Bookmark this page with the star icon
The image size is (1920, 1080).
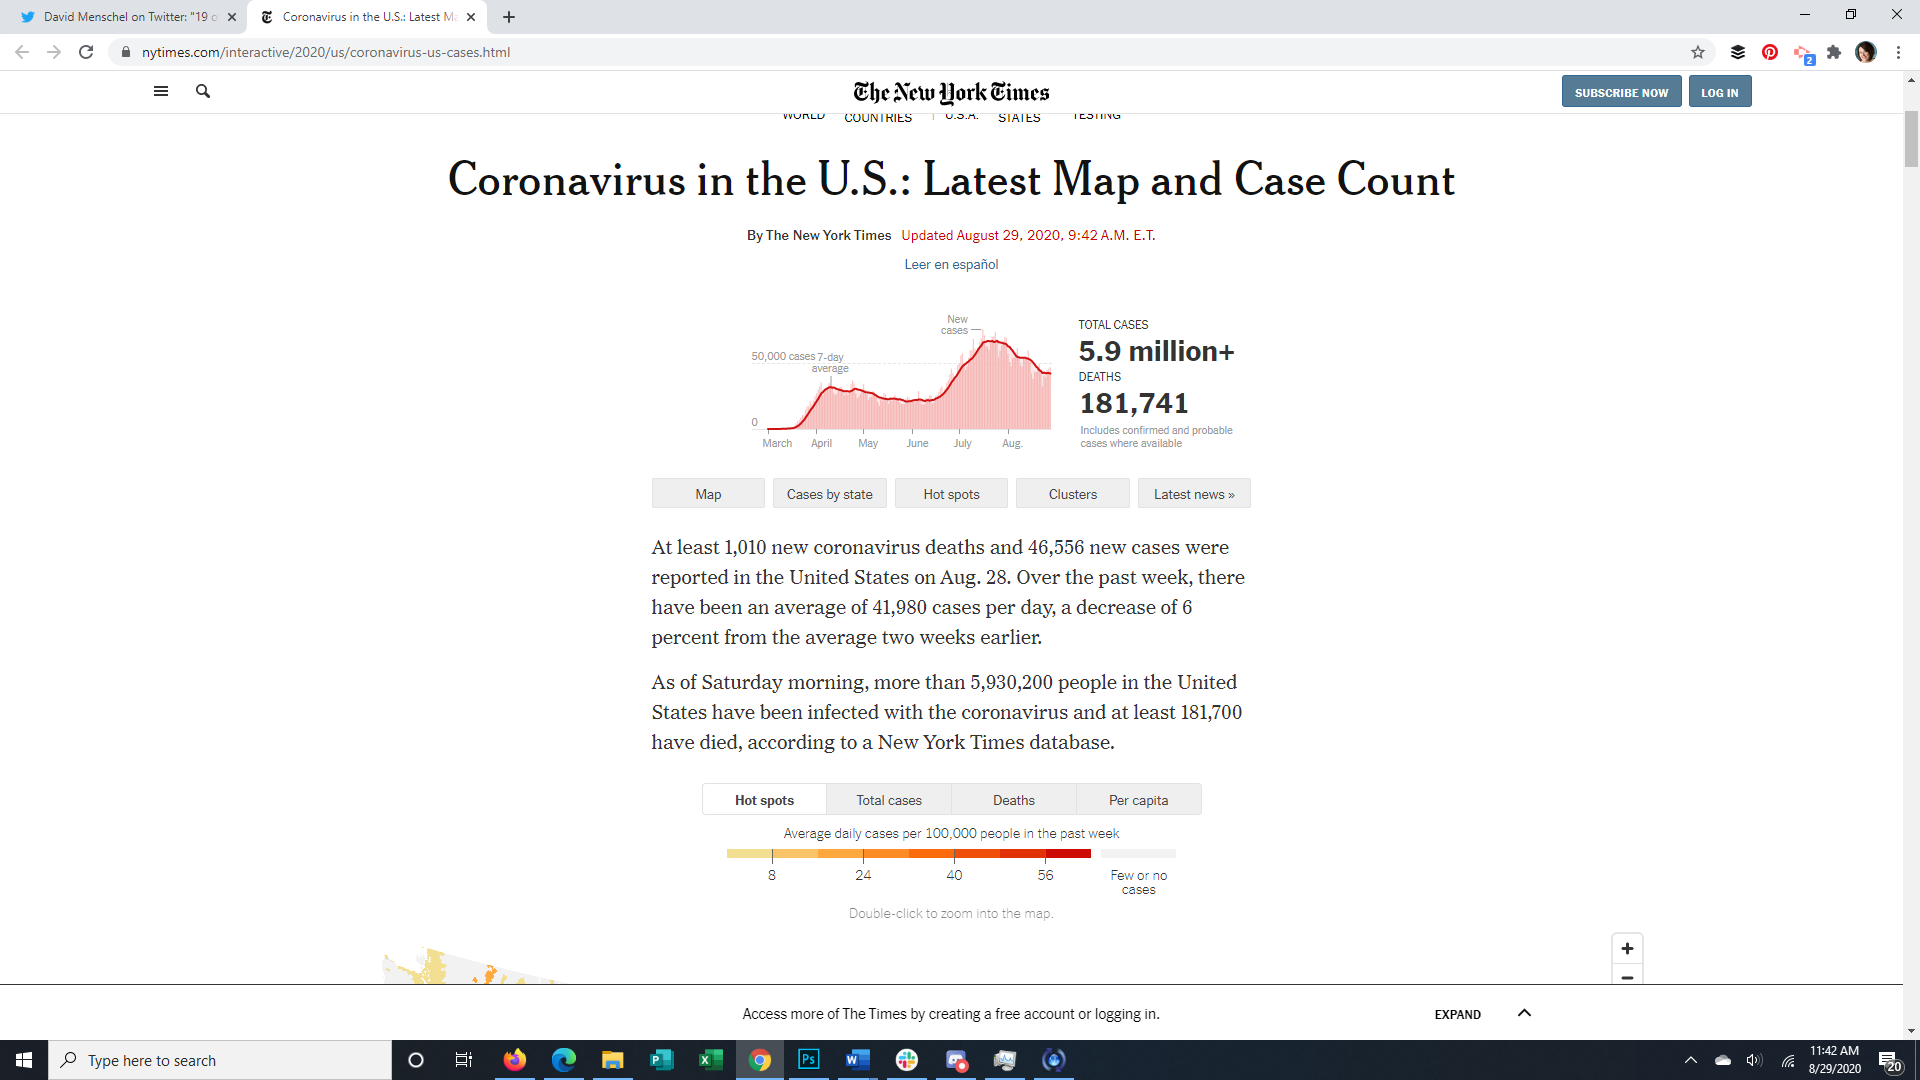click(1698, 52)
